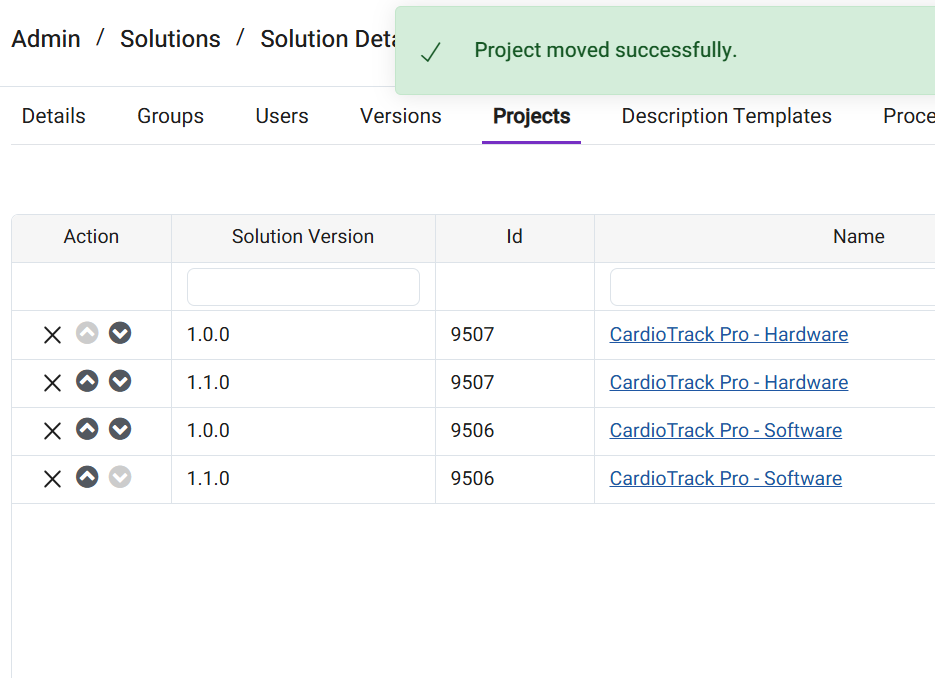Move the 1.1.0 Hardware project down
The height and width of the screenshot is (678, 935).
(120, 381)
